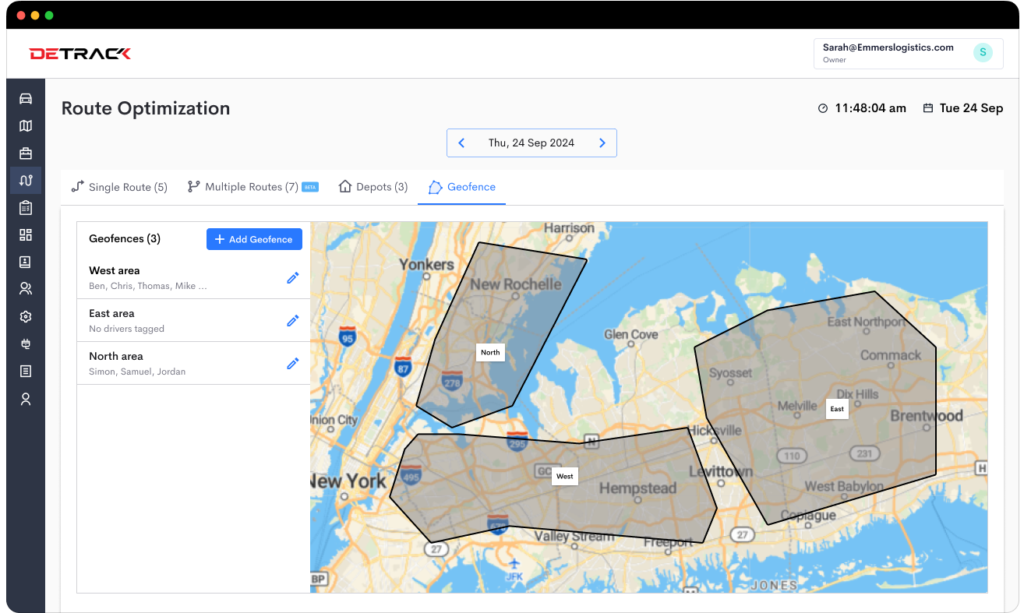This screenshot has height=613, width=1024.
Task: Open the map view sidebar icon
Action: (x=25, y=125)
